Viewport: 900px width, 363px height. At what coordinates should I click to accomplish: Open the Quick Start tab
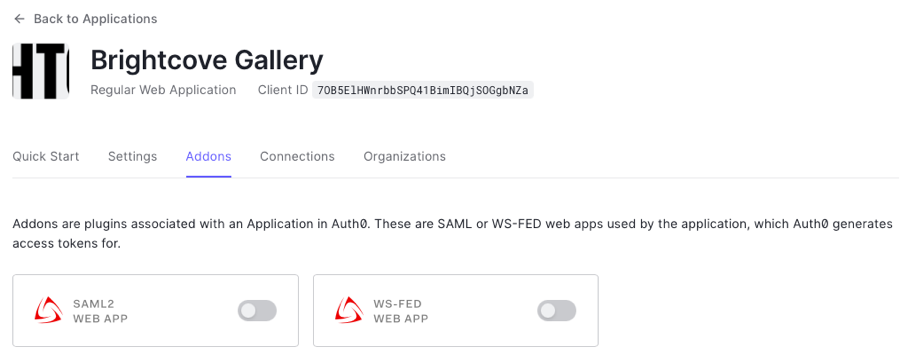tap(46, 157)
